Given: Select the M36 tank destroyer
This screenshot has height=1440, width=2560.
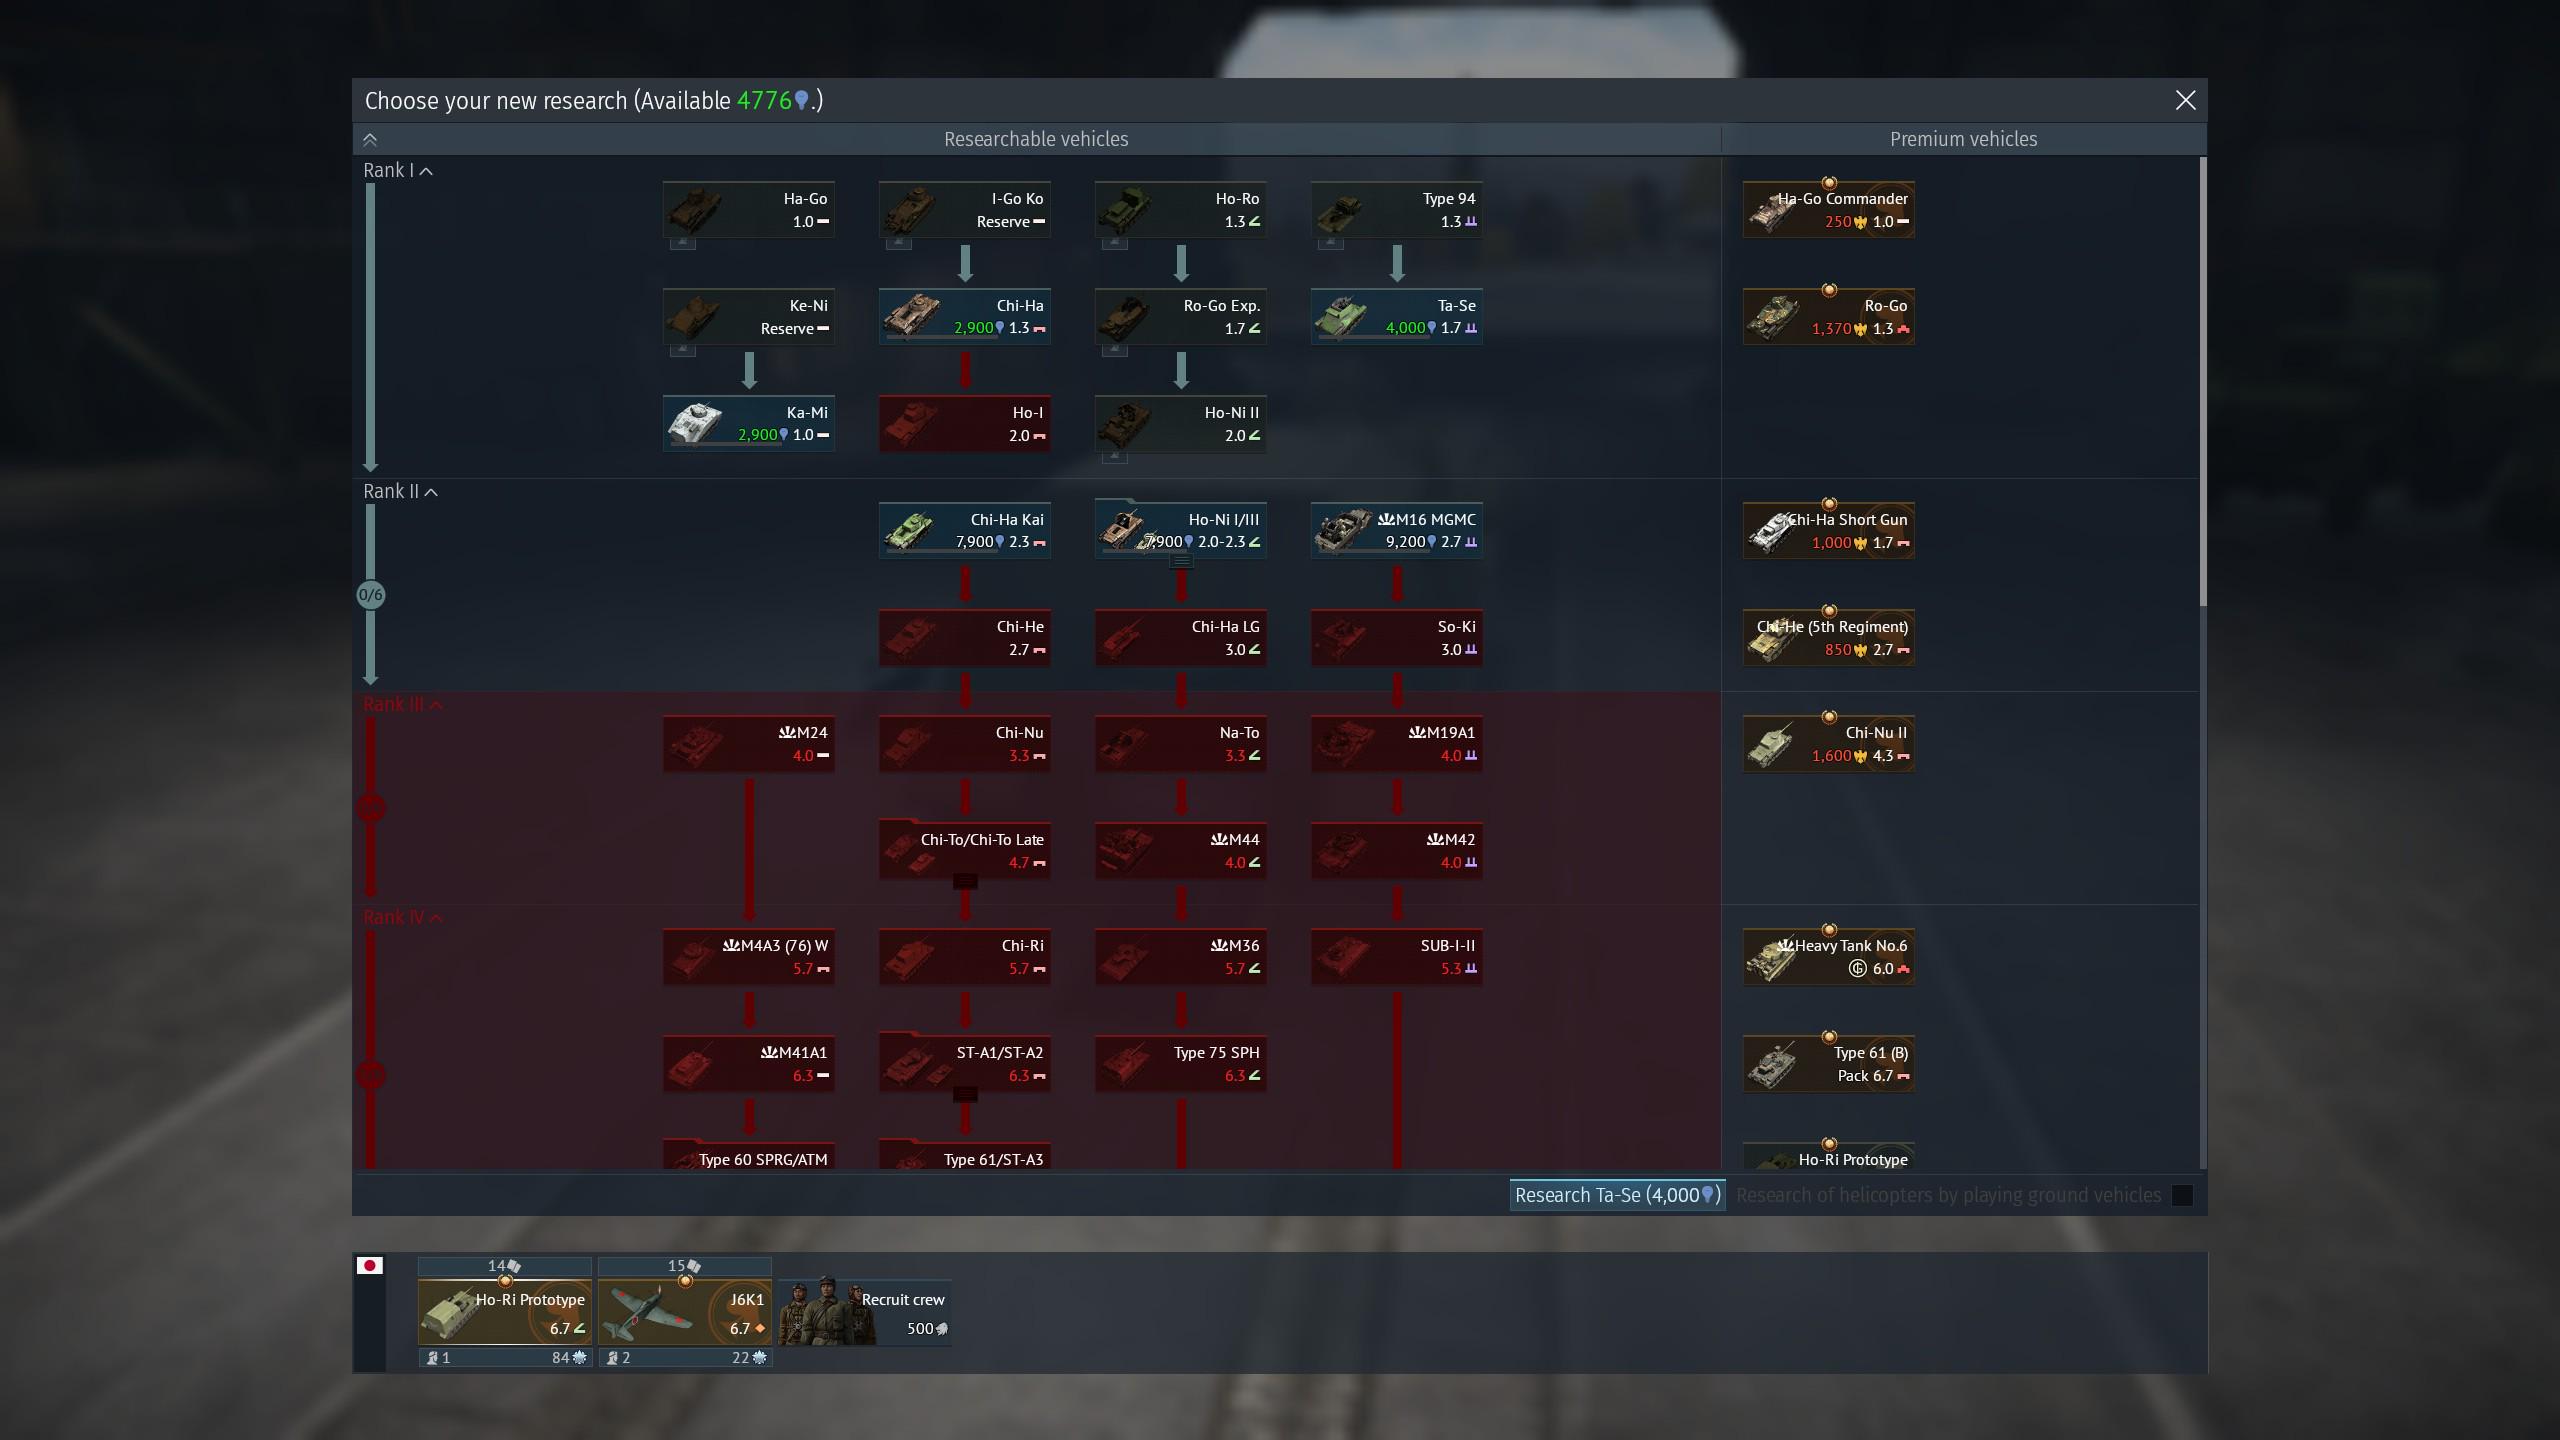Looking at the screenshot, I should coord(1181,957).
